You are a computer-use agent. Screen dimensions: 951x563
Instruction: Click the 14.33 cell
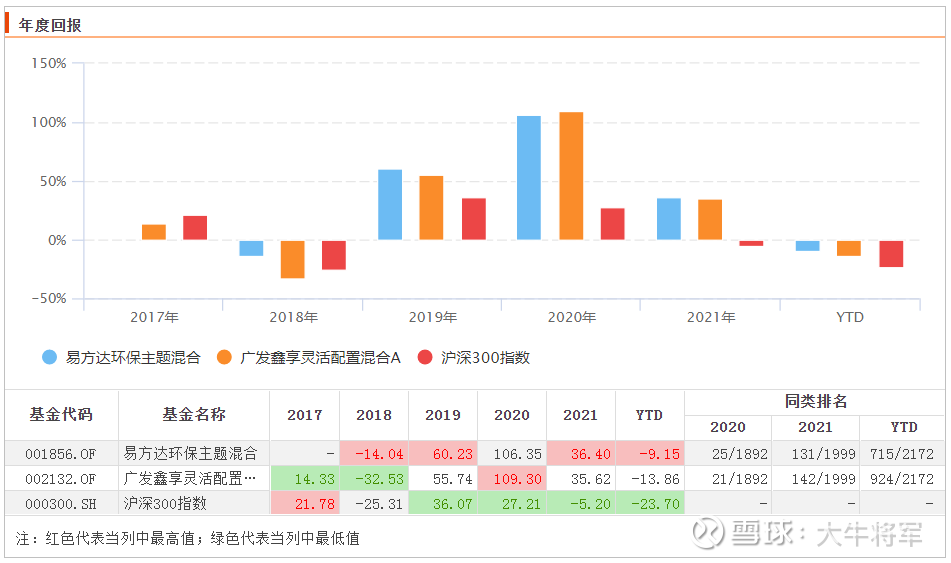coord(305,479)
